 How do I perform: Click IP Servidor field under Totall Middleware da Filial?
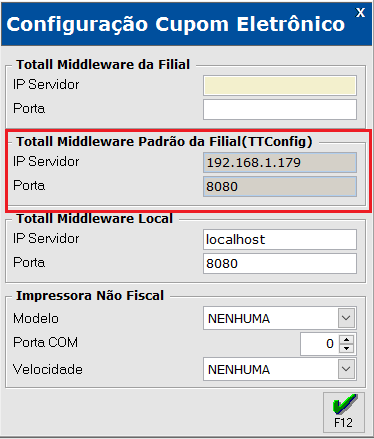click(x=280, y=85)
